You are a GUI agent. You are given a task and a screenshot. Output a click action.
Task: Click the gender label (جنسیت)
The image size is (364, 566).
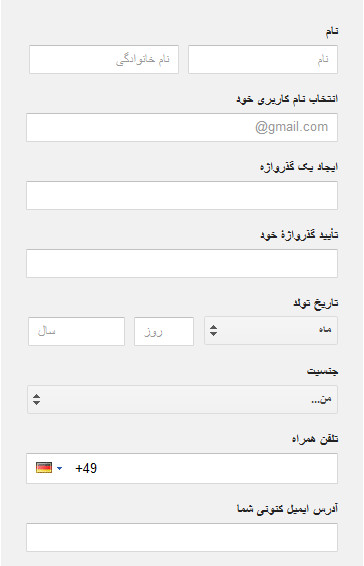click(x=322, y=371)
